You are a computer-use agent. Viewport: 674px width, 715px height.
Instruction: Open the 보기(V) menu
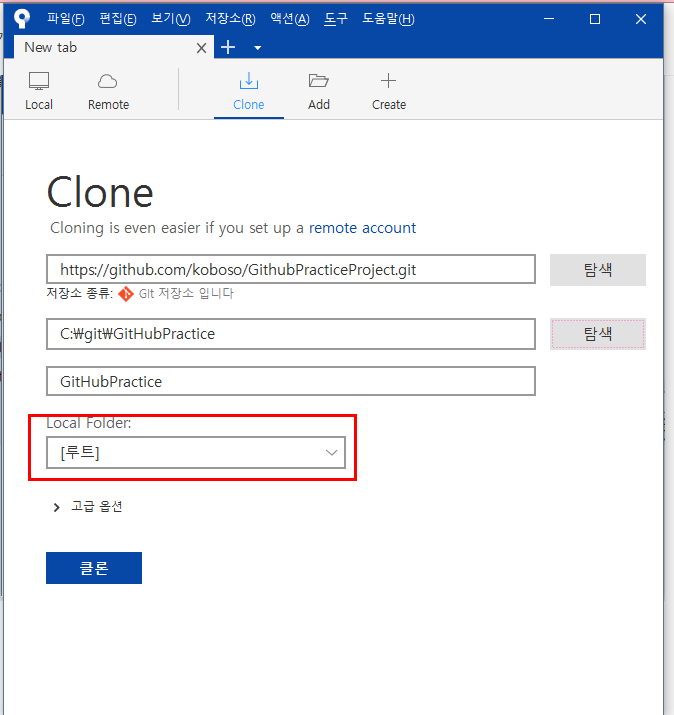[x=171, y=19]
